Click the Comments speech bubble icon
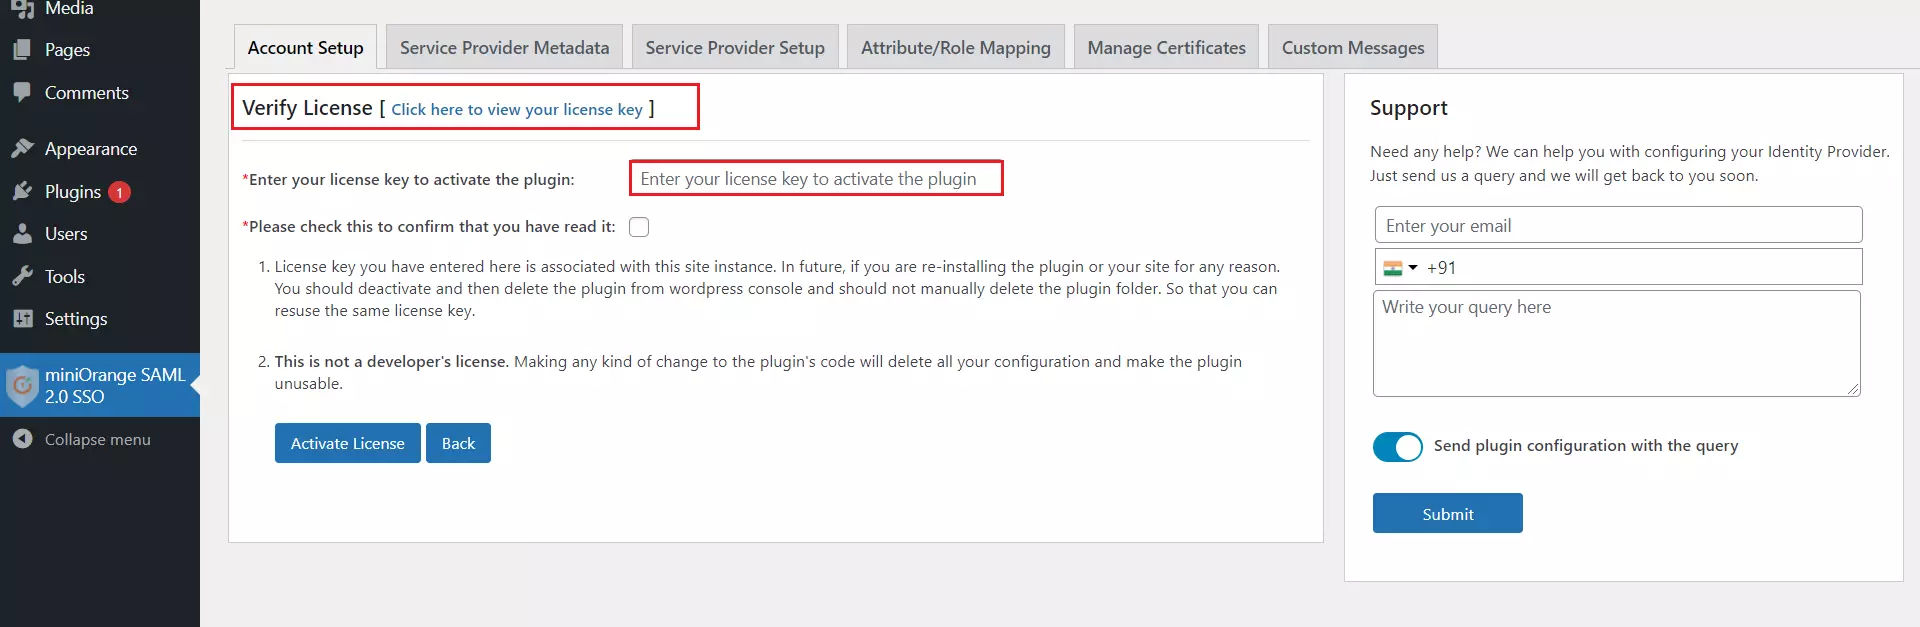Image resolution: width=1920 pixels, height=627 pixels. (22, 93)
